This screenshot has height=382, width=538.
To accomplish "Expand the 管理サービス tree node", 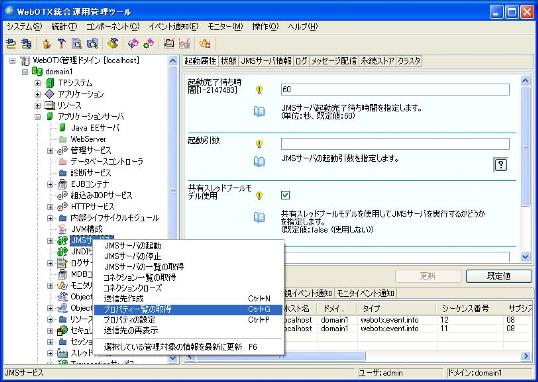I will coord(50,150).
